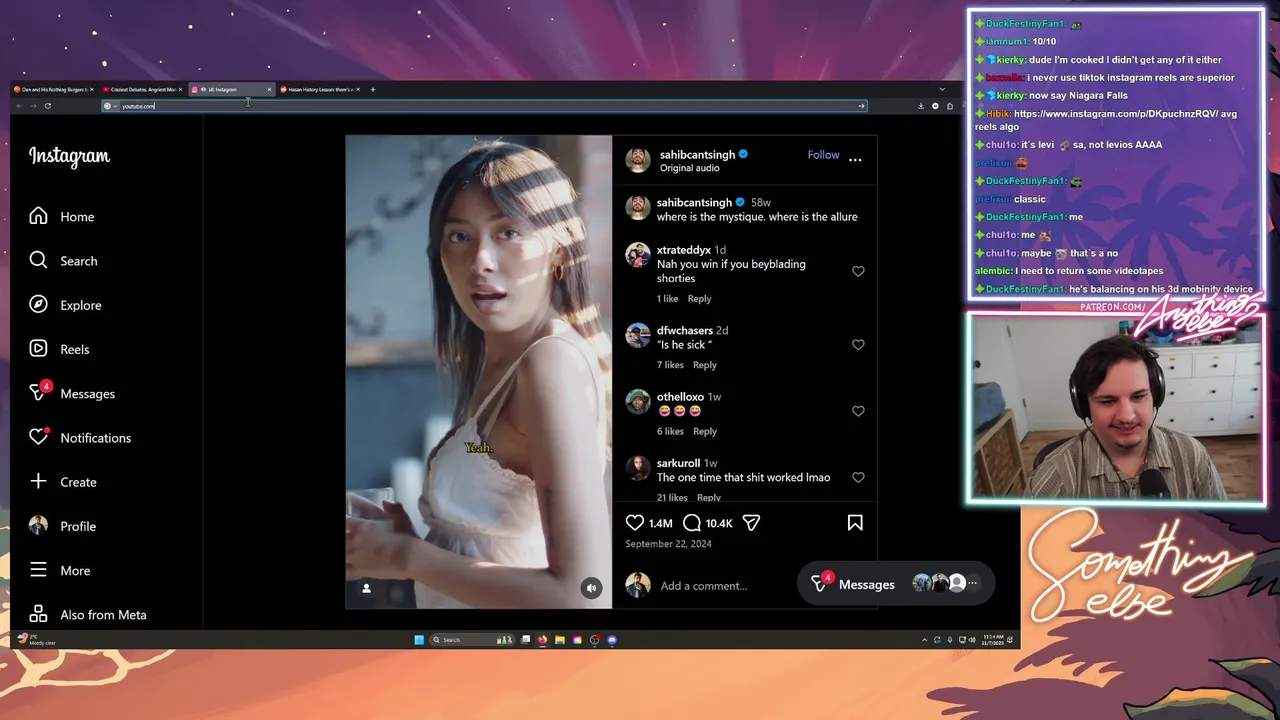The height and width of the screenshot is (720, 1280).
Task: Click the weather widget on taskbar
Action: click(37, 640)
